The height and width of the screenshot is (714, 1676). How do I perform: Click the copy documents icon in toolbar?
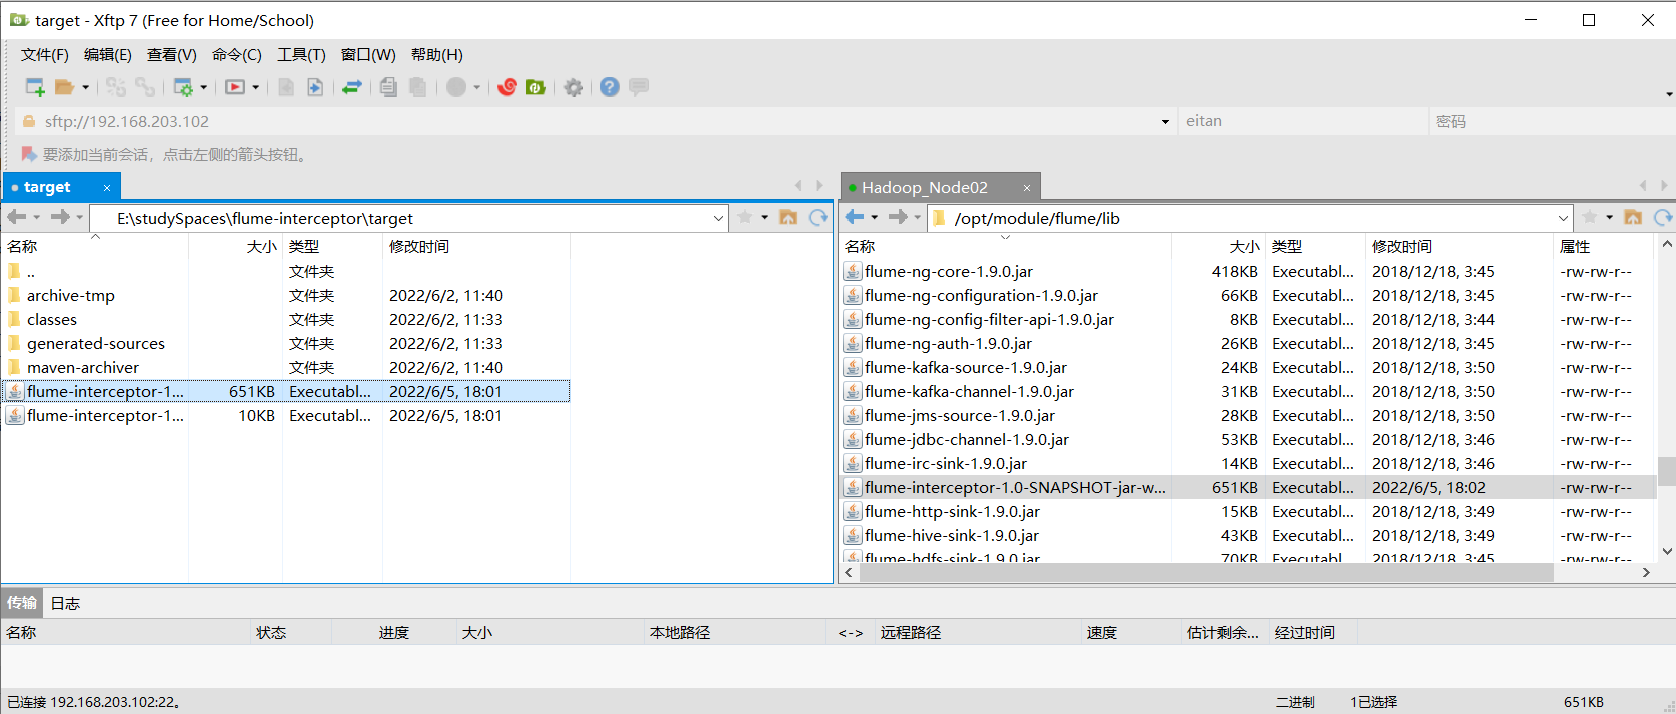[x=388, y=87]
